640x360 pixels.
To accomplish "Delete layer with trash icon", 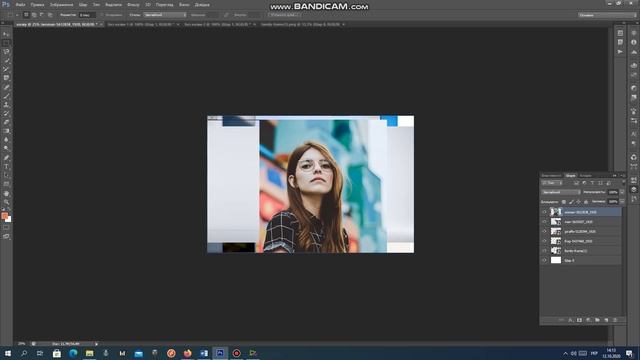I will 615,320.
